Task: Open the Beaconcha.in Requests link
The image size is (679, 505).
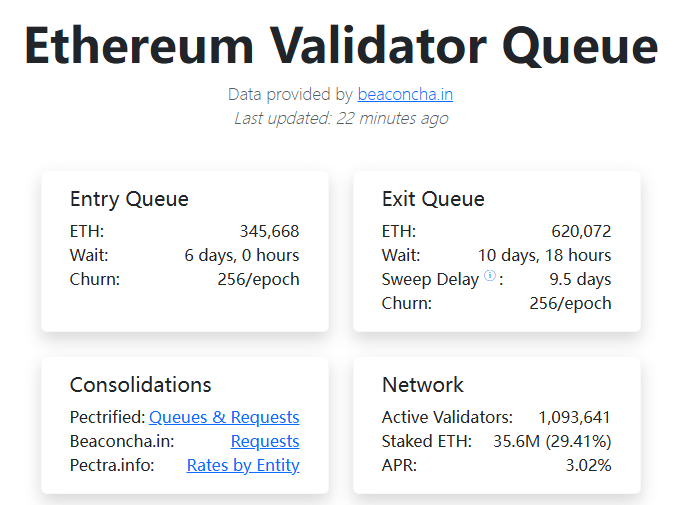Action: (x=265, y=441)
